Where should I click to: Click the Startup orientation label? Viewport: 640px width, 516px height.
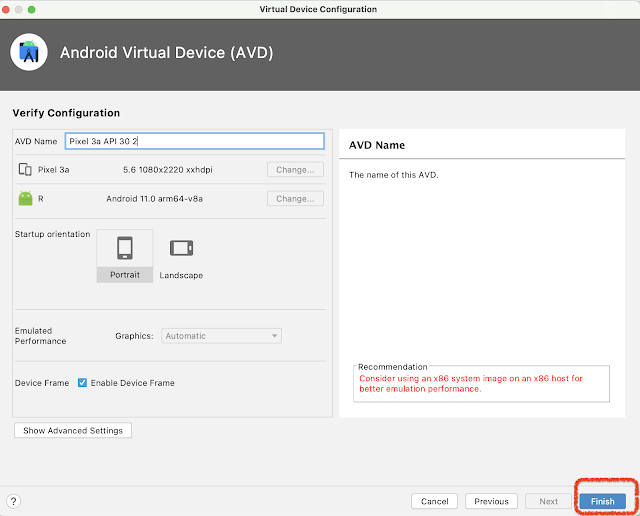[x=52, y=234]
